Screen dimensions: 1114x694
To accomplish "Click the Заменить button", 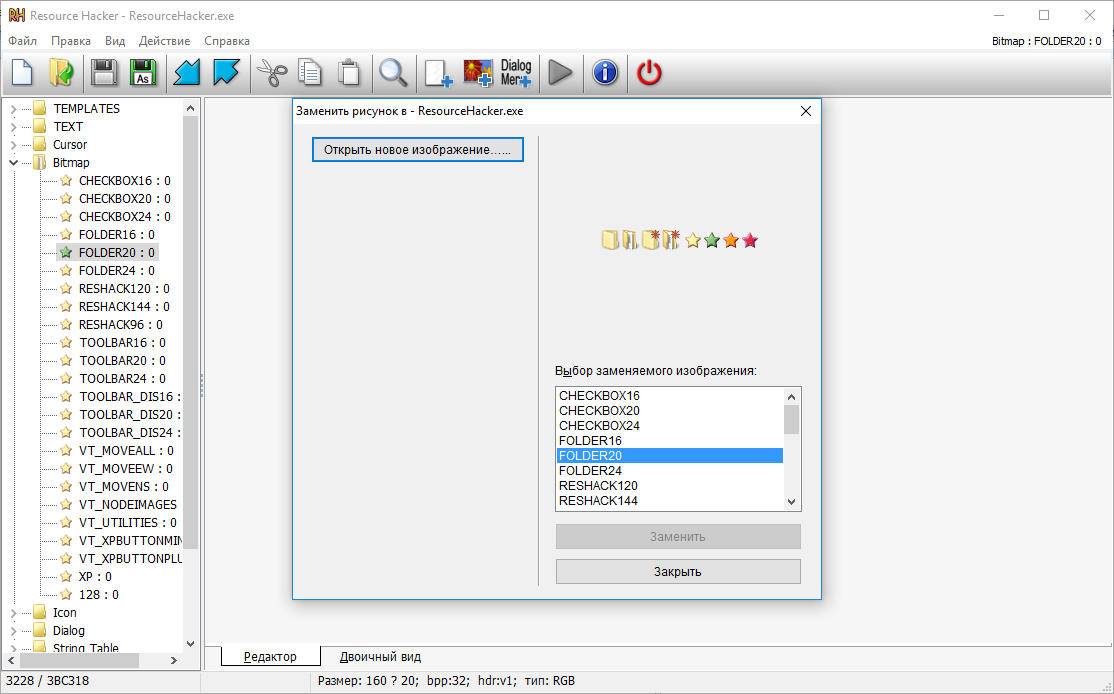I will point(678,536).
